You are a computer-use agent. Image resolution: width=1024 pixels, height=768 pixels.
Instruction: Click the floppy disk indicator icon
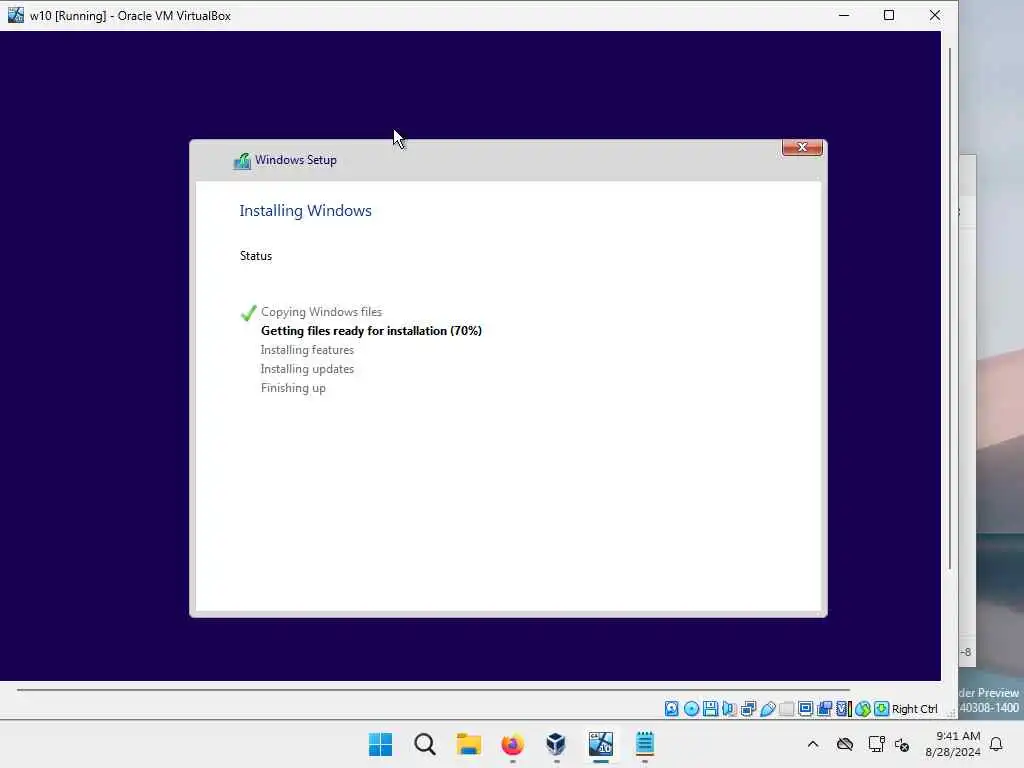coord(710,709)
